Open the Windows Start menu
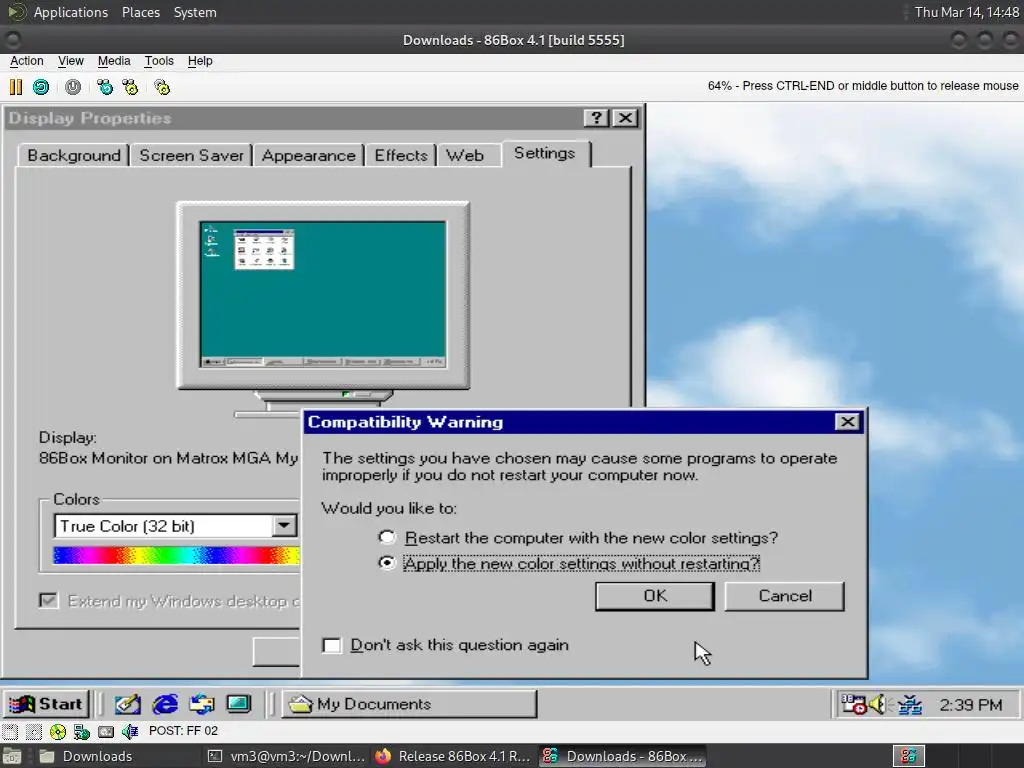The width and height of the screenshot is (1024, 768). [46, 704]
